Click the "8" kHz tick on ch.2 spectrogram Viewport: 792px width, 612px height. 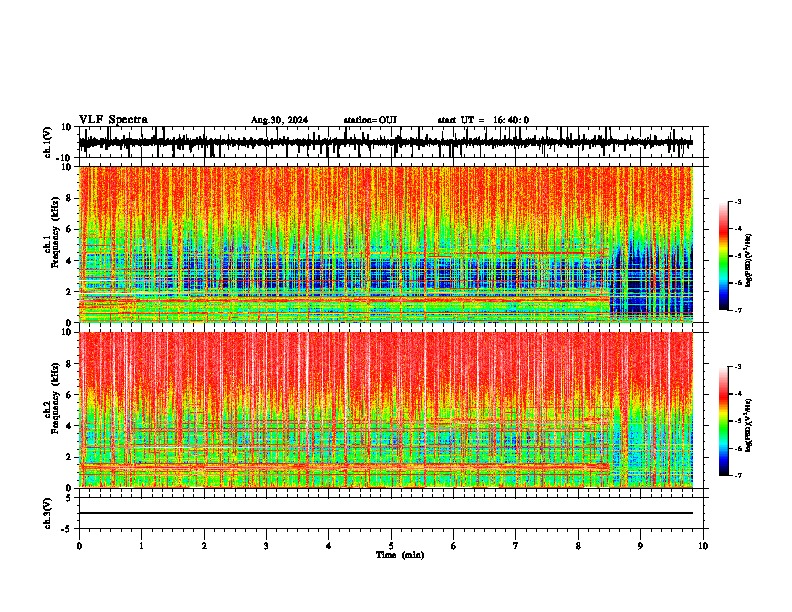point(69,364)
